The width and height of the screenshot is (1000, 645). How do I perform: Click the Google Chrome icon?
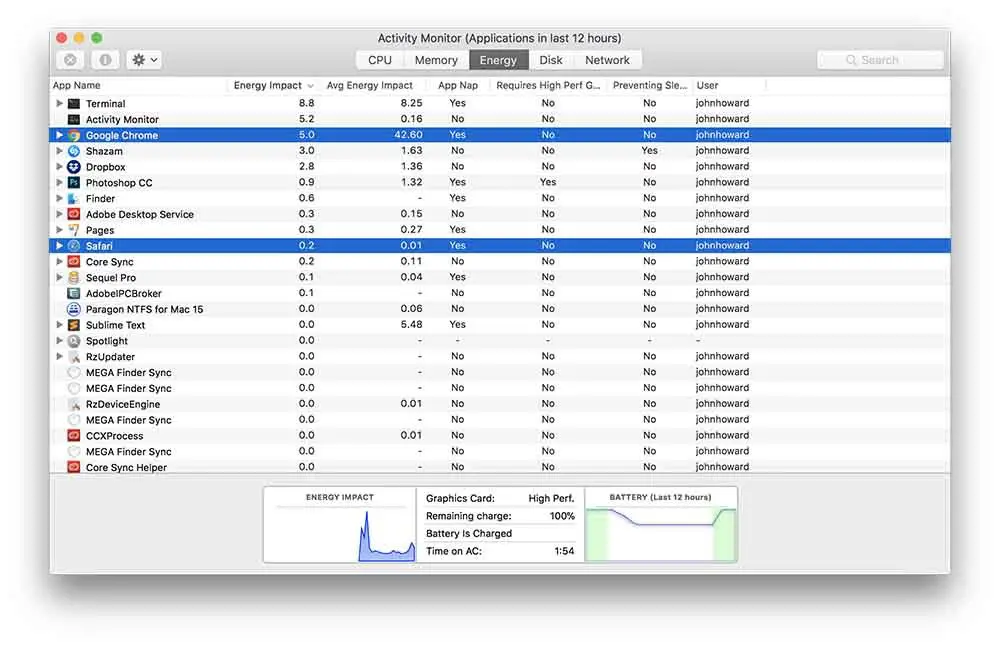point(74,135)
